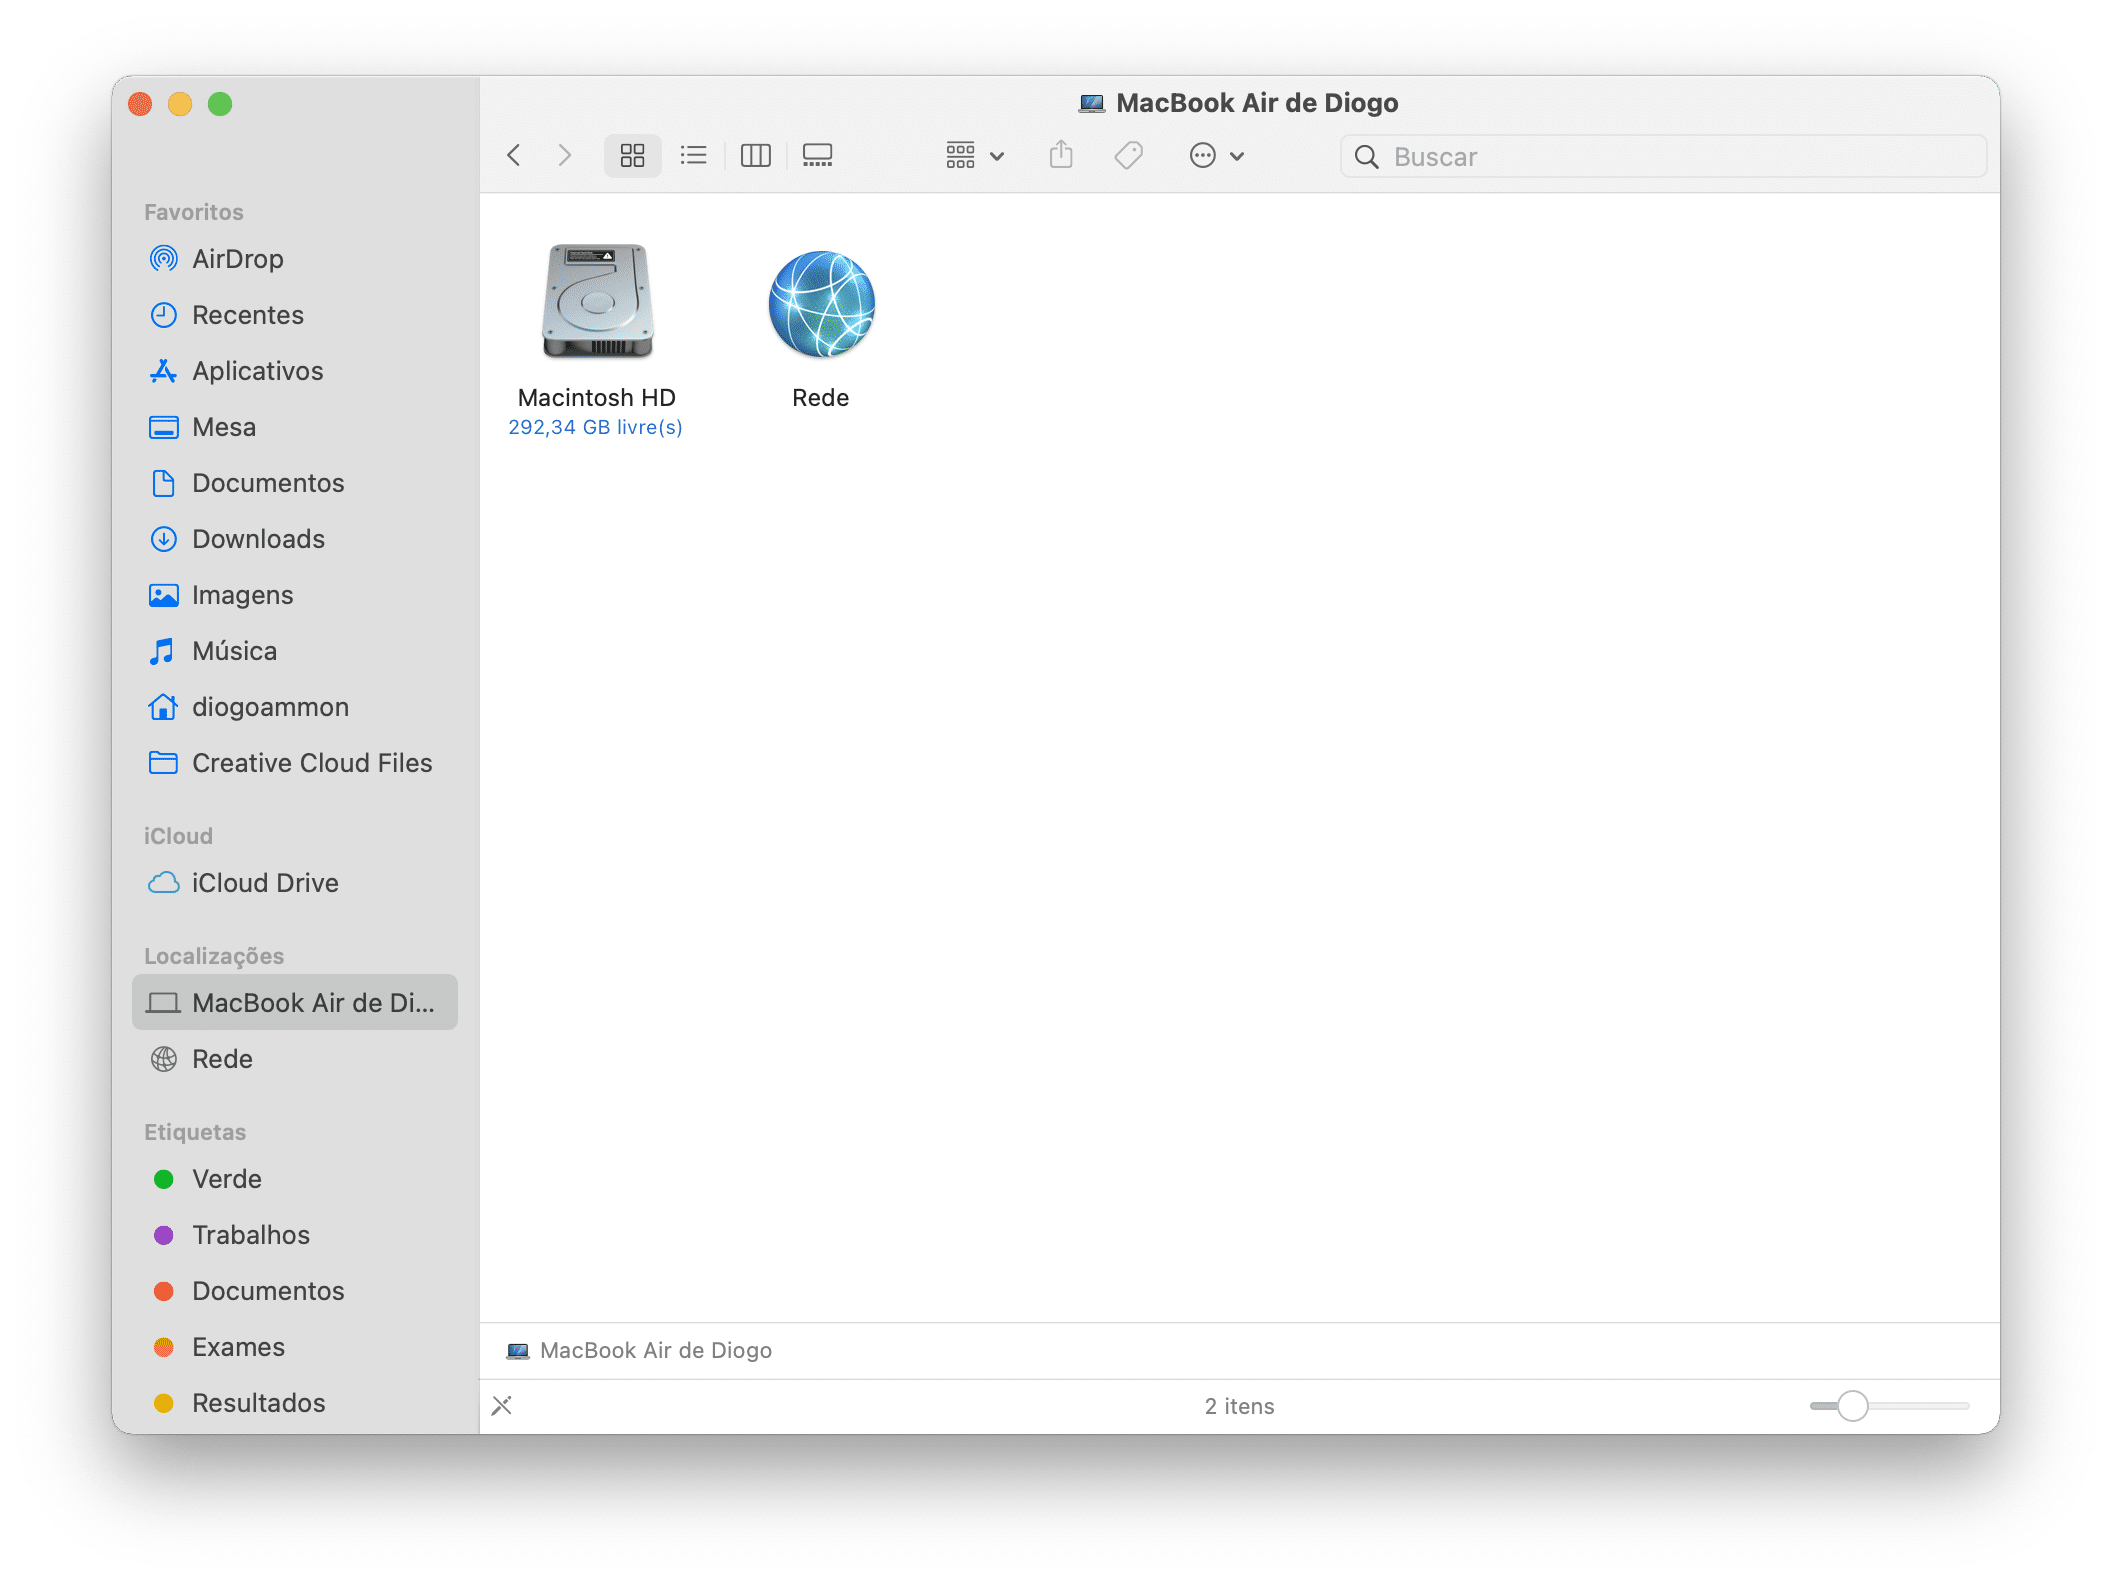Select the Exames orange tag
Image resolution: width=2112 pixels, height=1582 pixels.
(x=294, y=1347)
